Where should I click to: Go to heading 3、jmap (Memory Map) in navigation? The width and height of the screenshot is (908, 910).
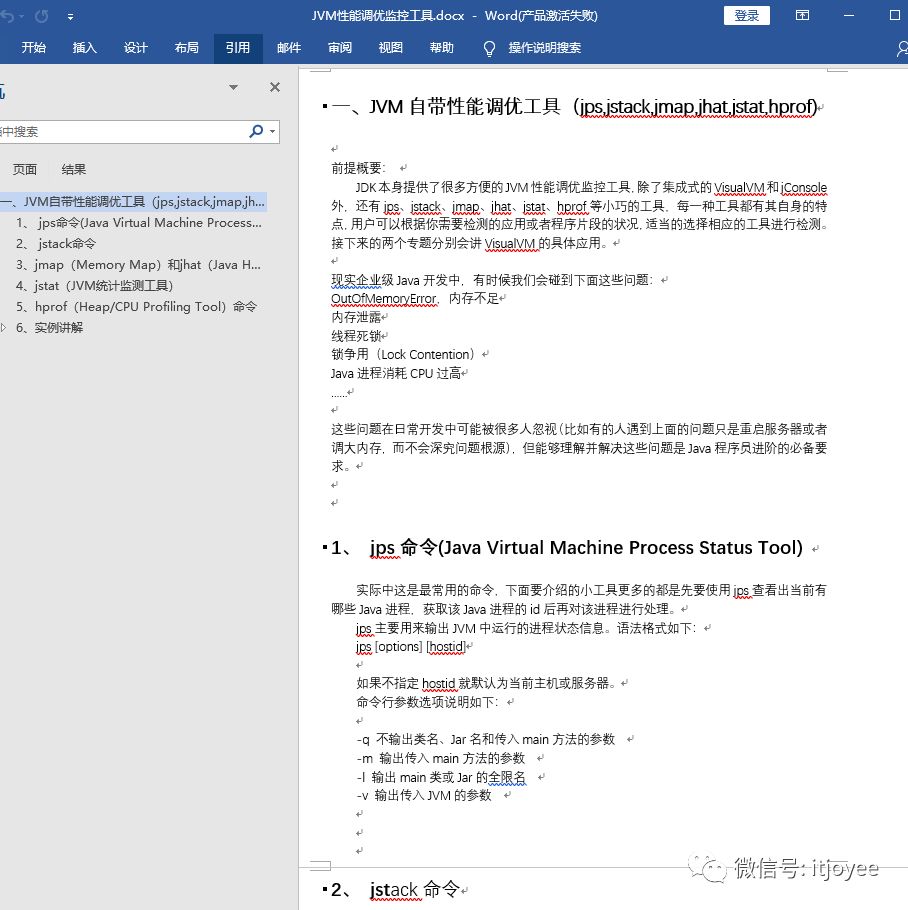click(x=138, y=265)
